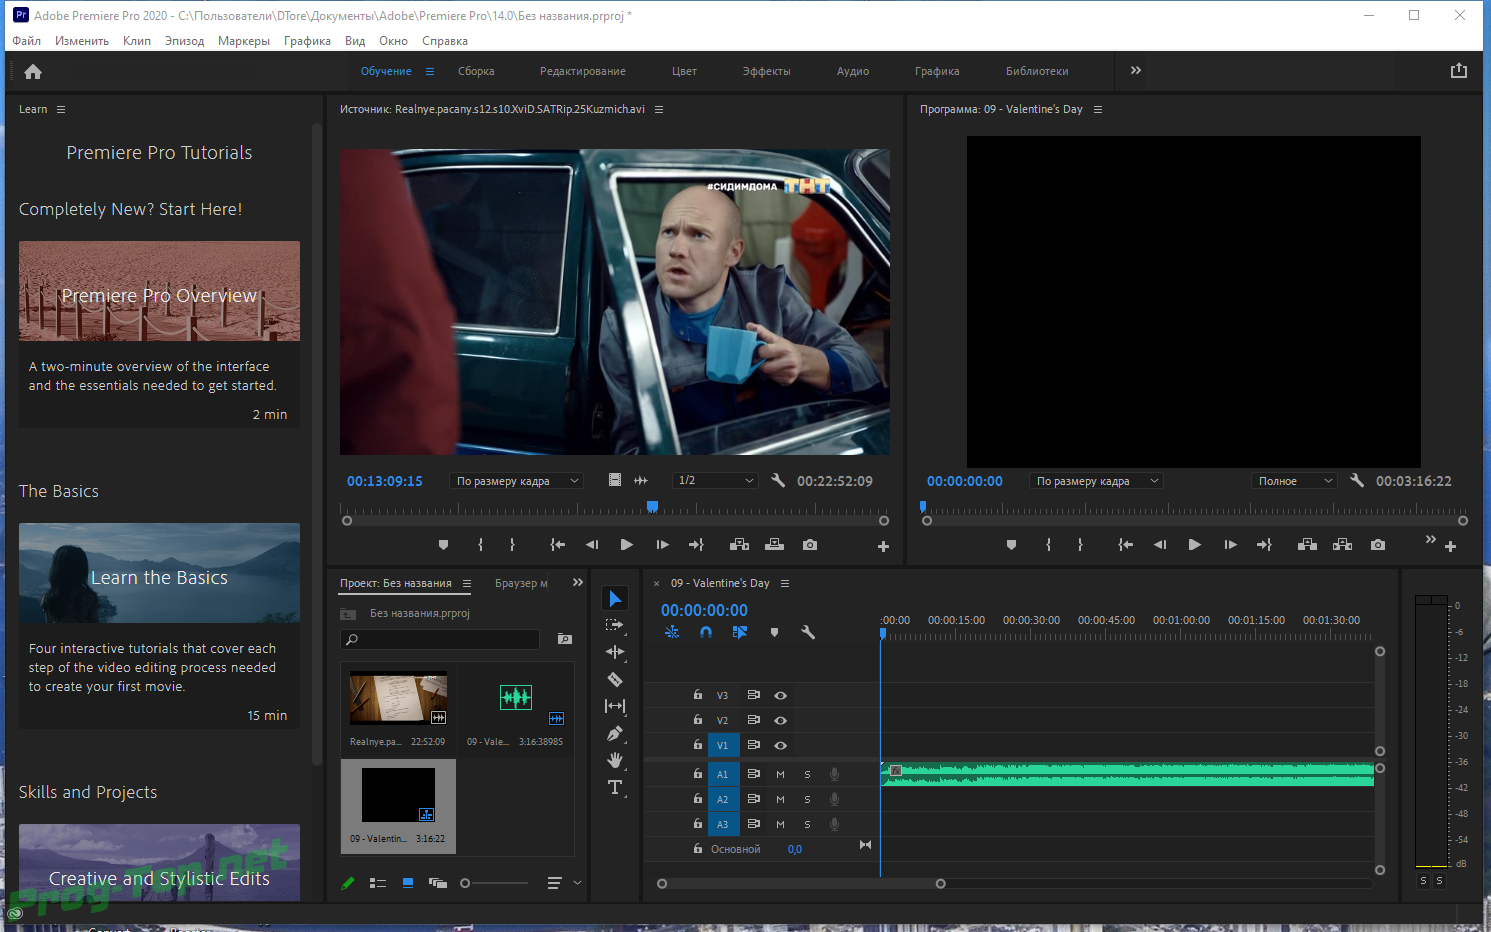Click Source monitor playhead position
1491x932 pixels.
tap(652, 507)
